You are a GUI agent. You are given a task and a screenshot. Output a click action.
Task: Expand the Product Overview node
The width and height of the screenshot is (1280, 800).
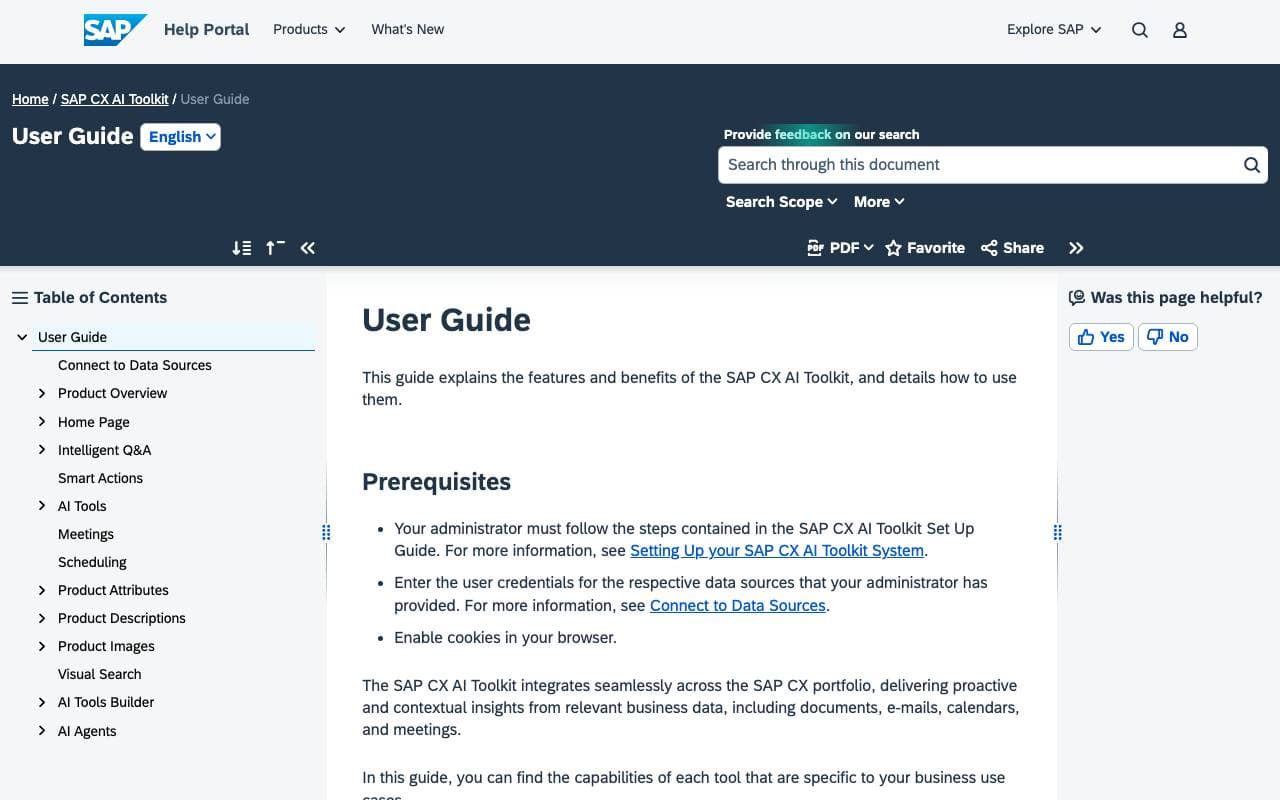42,393
